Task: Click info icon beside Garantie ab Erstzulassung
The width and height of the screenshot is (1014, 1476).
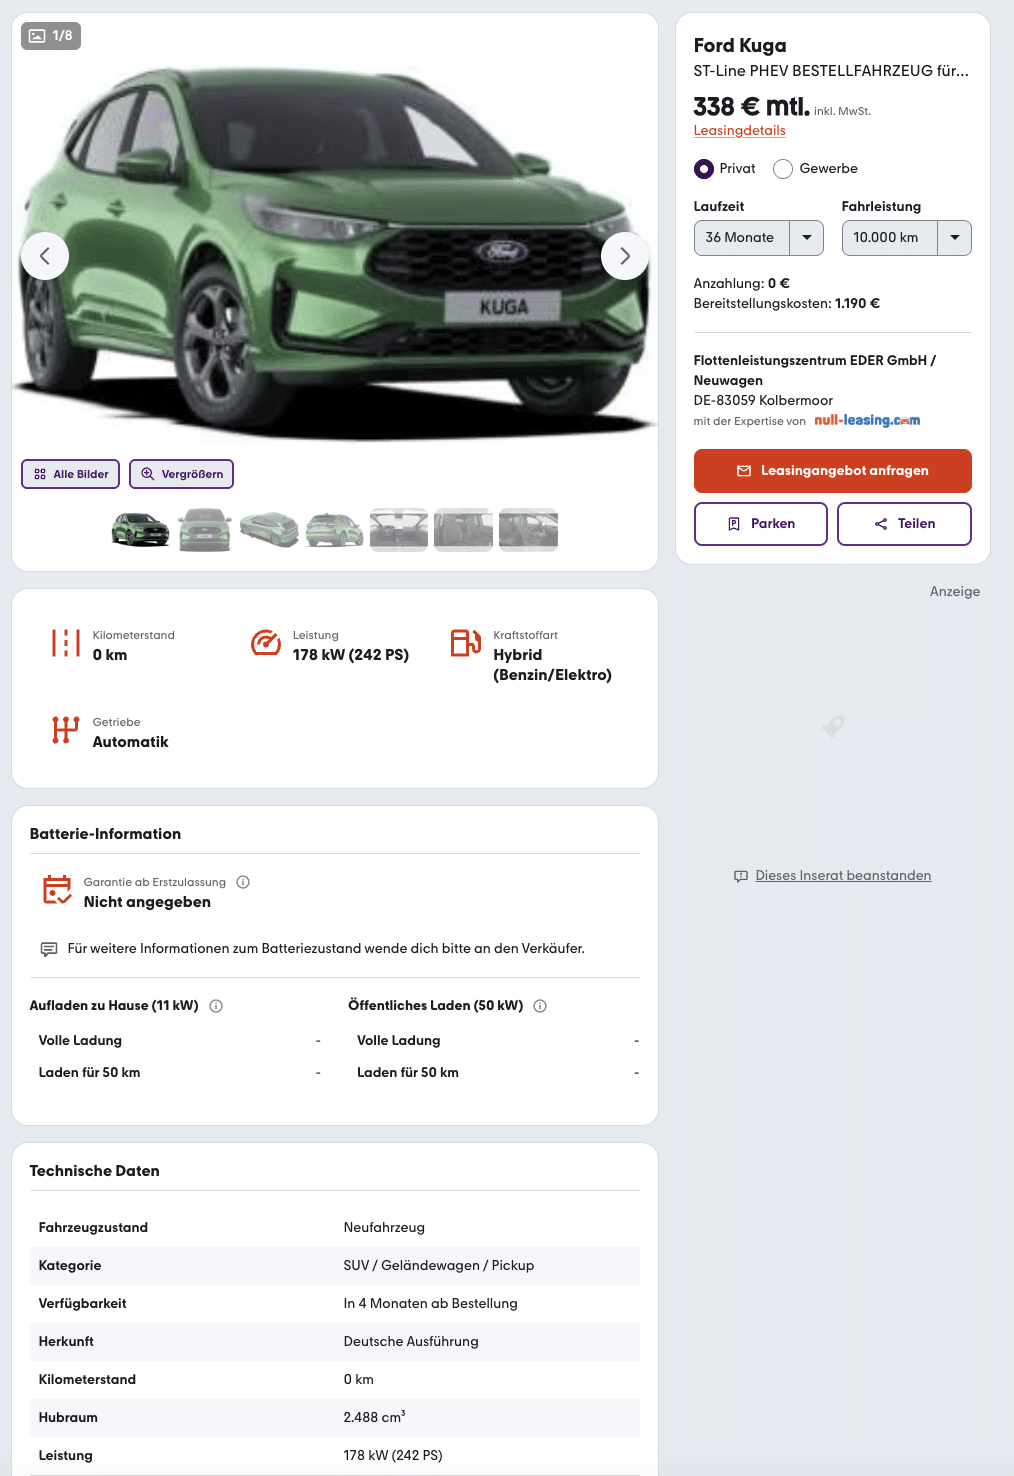Action: point(243,882)
